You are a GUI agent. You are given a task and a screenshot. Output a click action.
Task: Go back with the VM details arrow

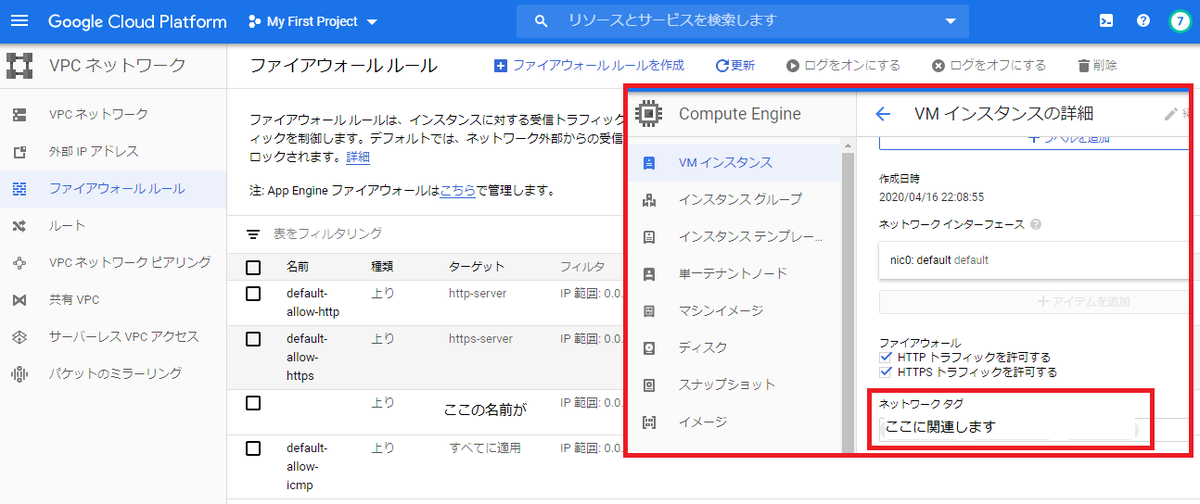coord(883,114)
